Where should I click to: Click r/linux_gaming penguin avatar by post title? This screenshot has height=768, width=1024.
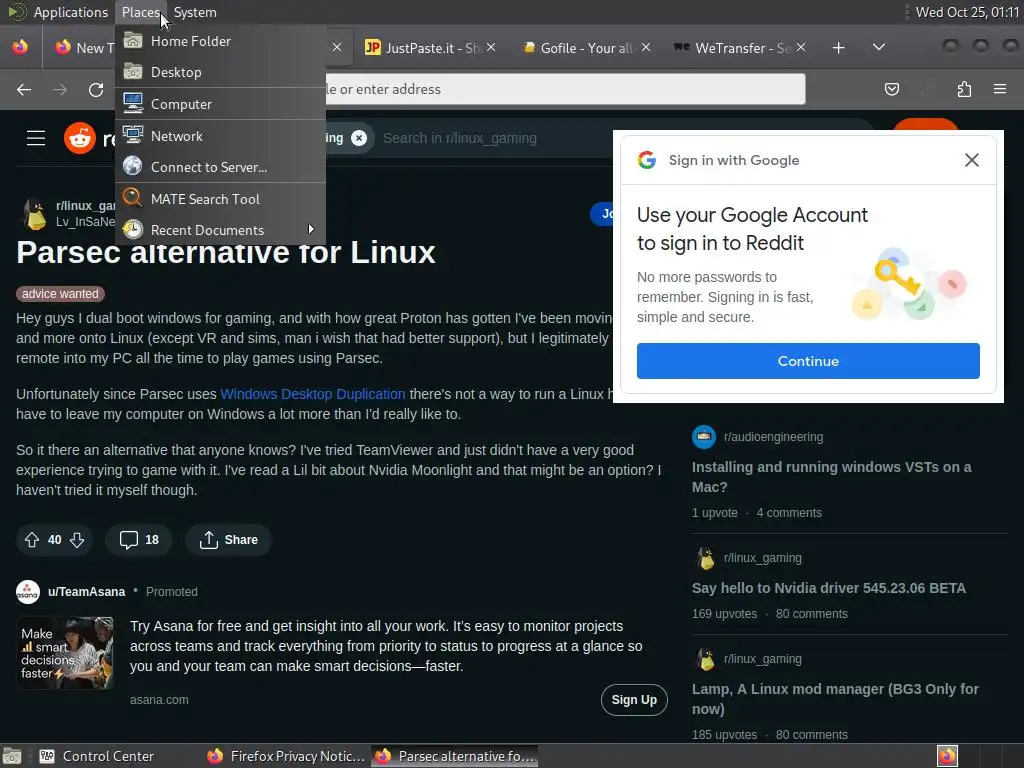click(x=35, y=214)
